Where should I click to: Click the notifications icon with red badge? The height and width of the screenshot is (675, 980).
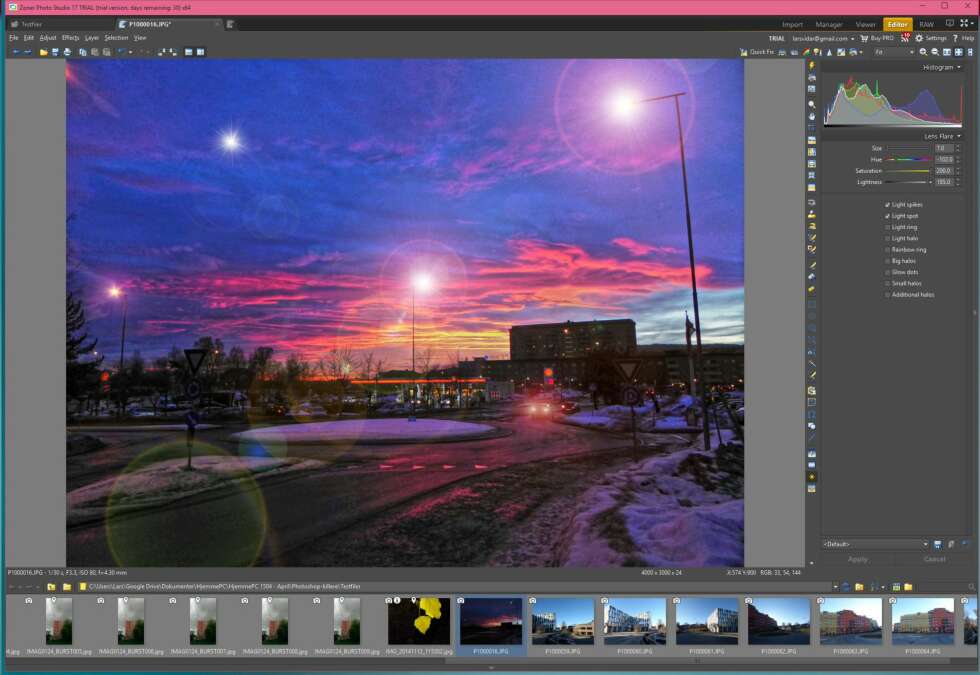[x=905, y=38]
